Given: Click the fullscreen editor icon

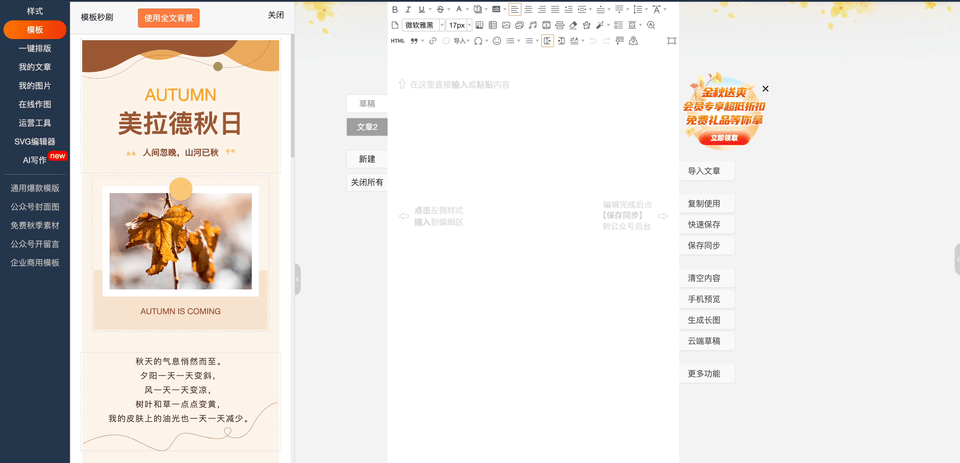Looking at the screenshot, I should click(671, 41).
